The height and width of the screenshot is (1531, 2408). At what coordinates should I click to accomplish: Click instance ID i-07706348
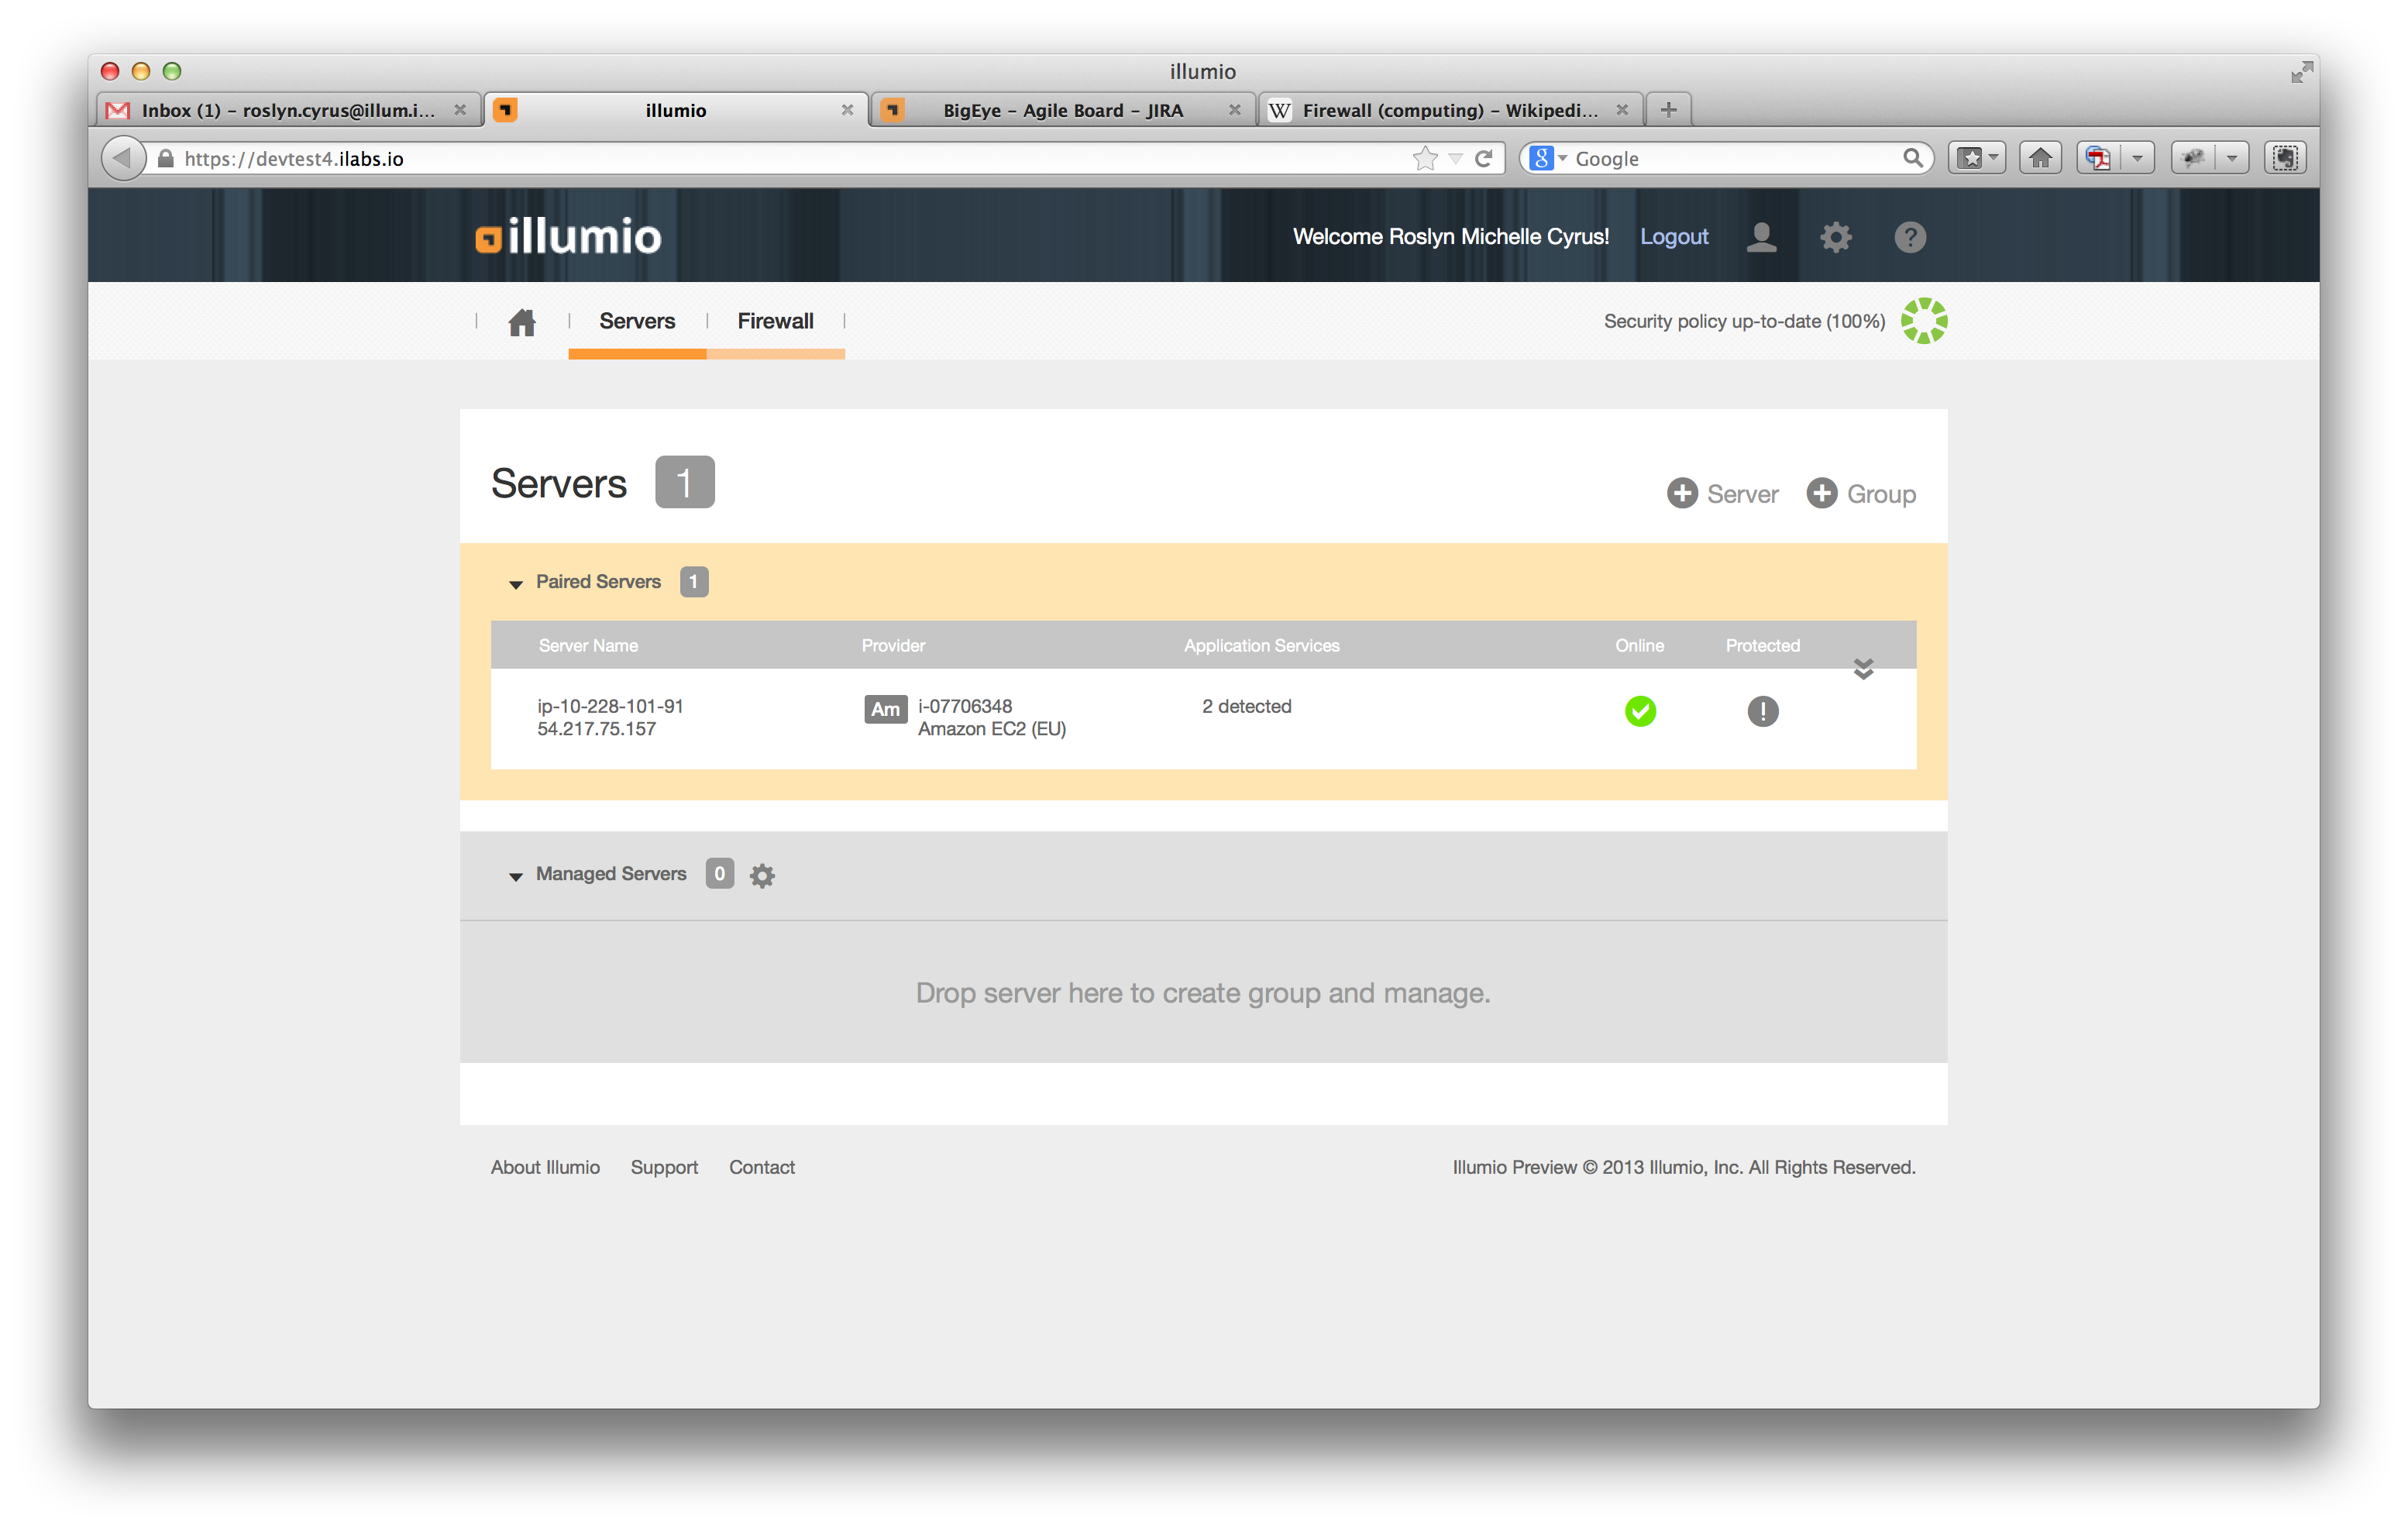tap(965, 706)
